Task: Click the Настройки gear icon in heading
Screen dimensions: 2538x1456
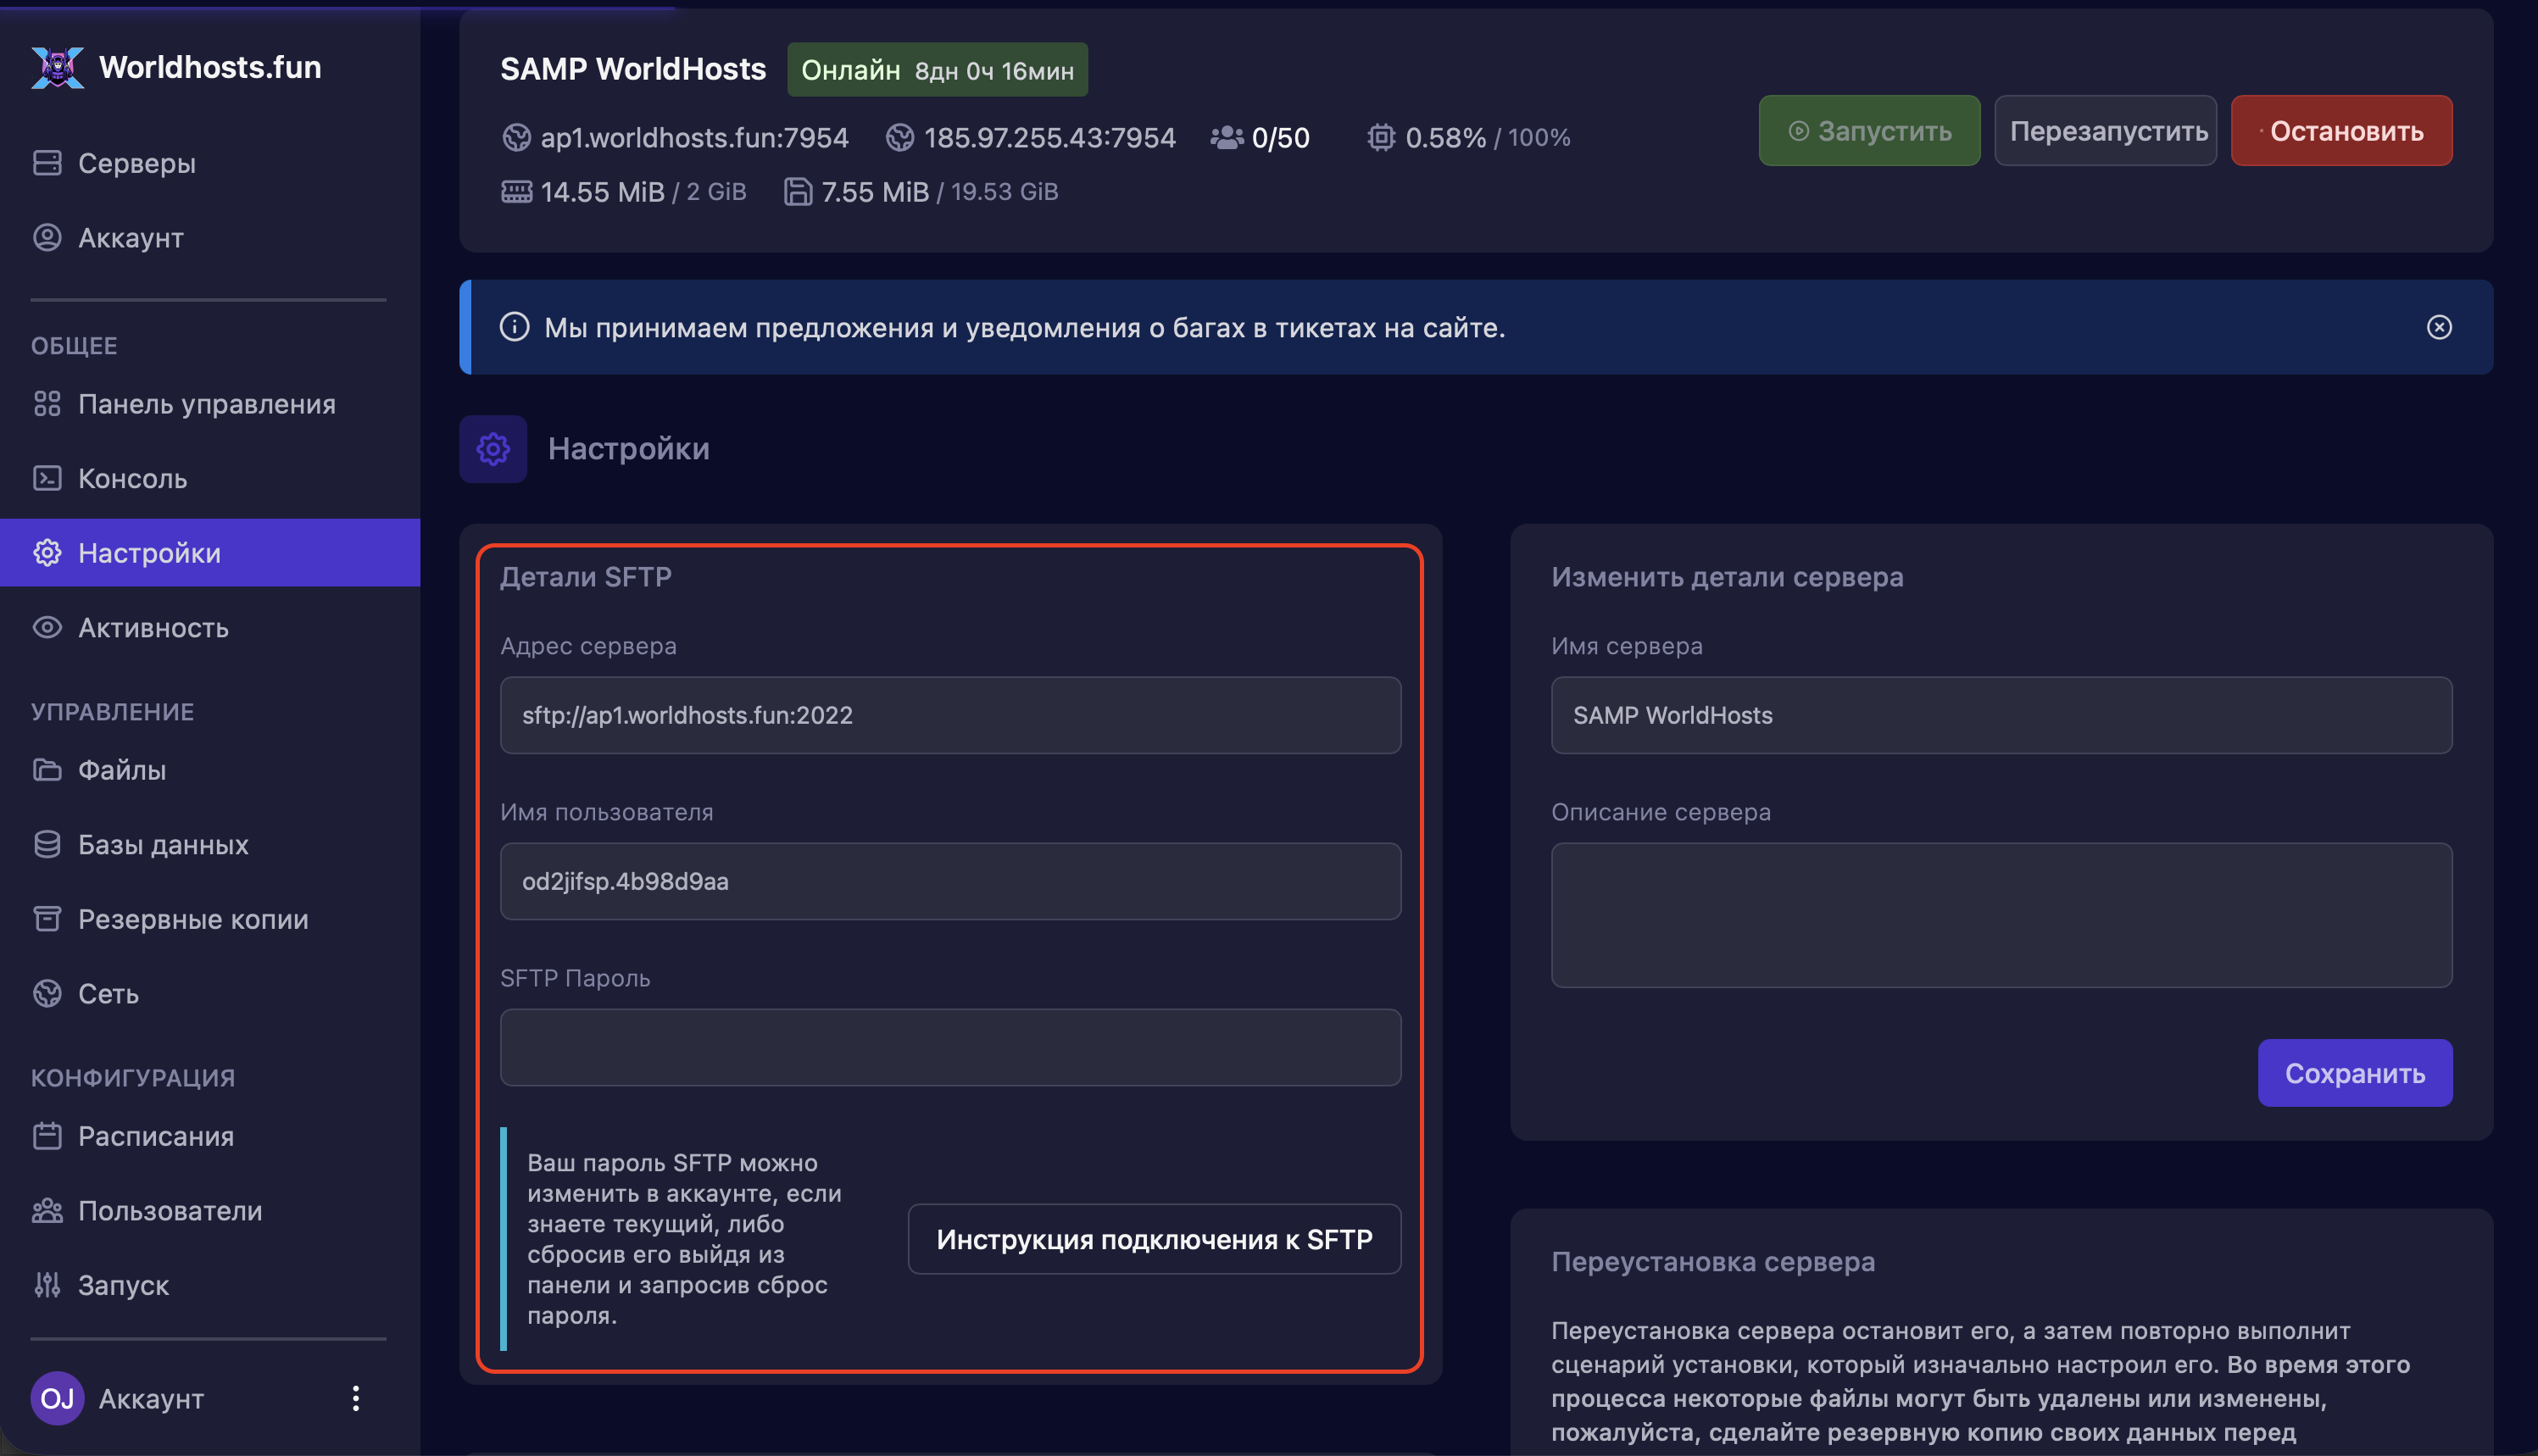Action: click(x=493, y=449)
